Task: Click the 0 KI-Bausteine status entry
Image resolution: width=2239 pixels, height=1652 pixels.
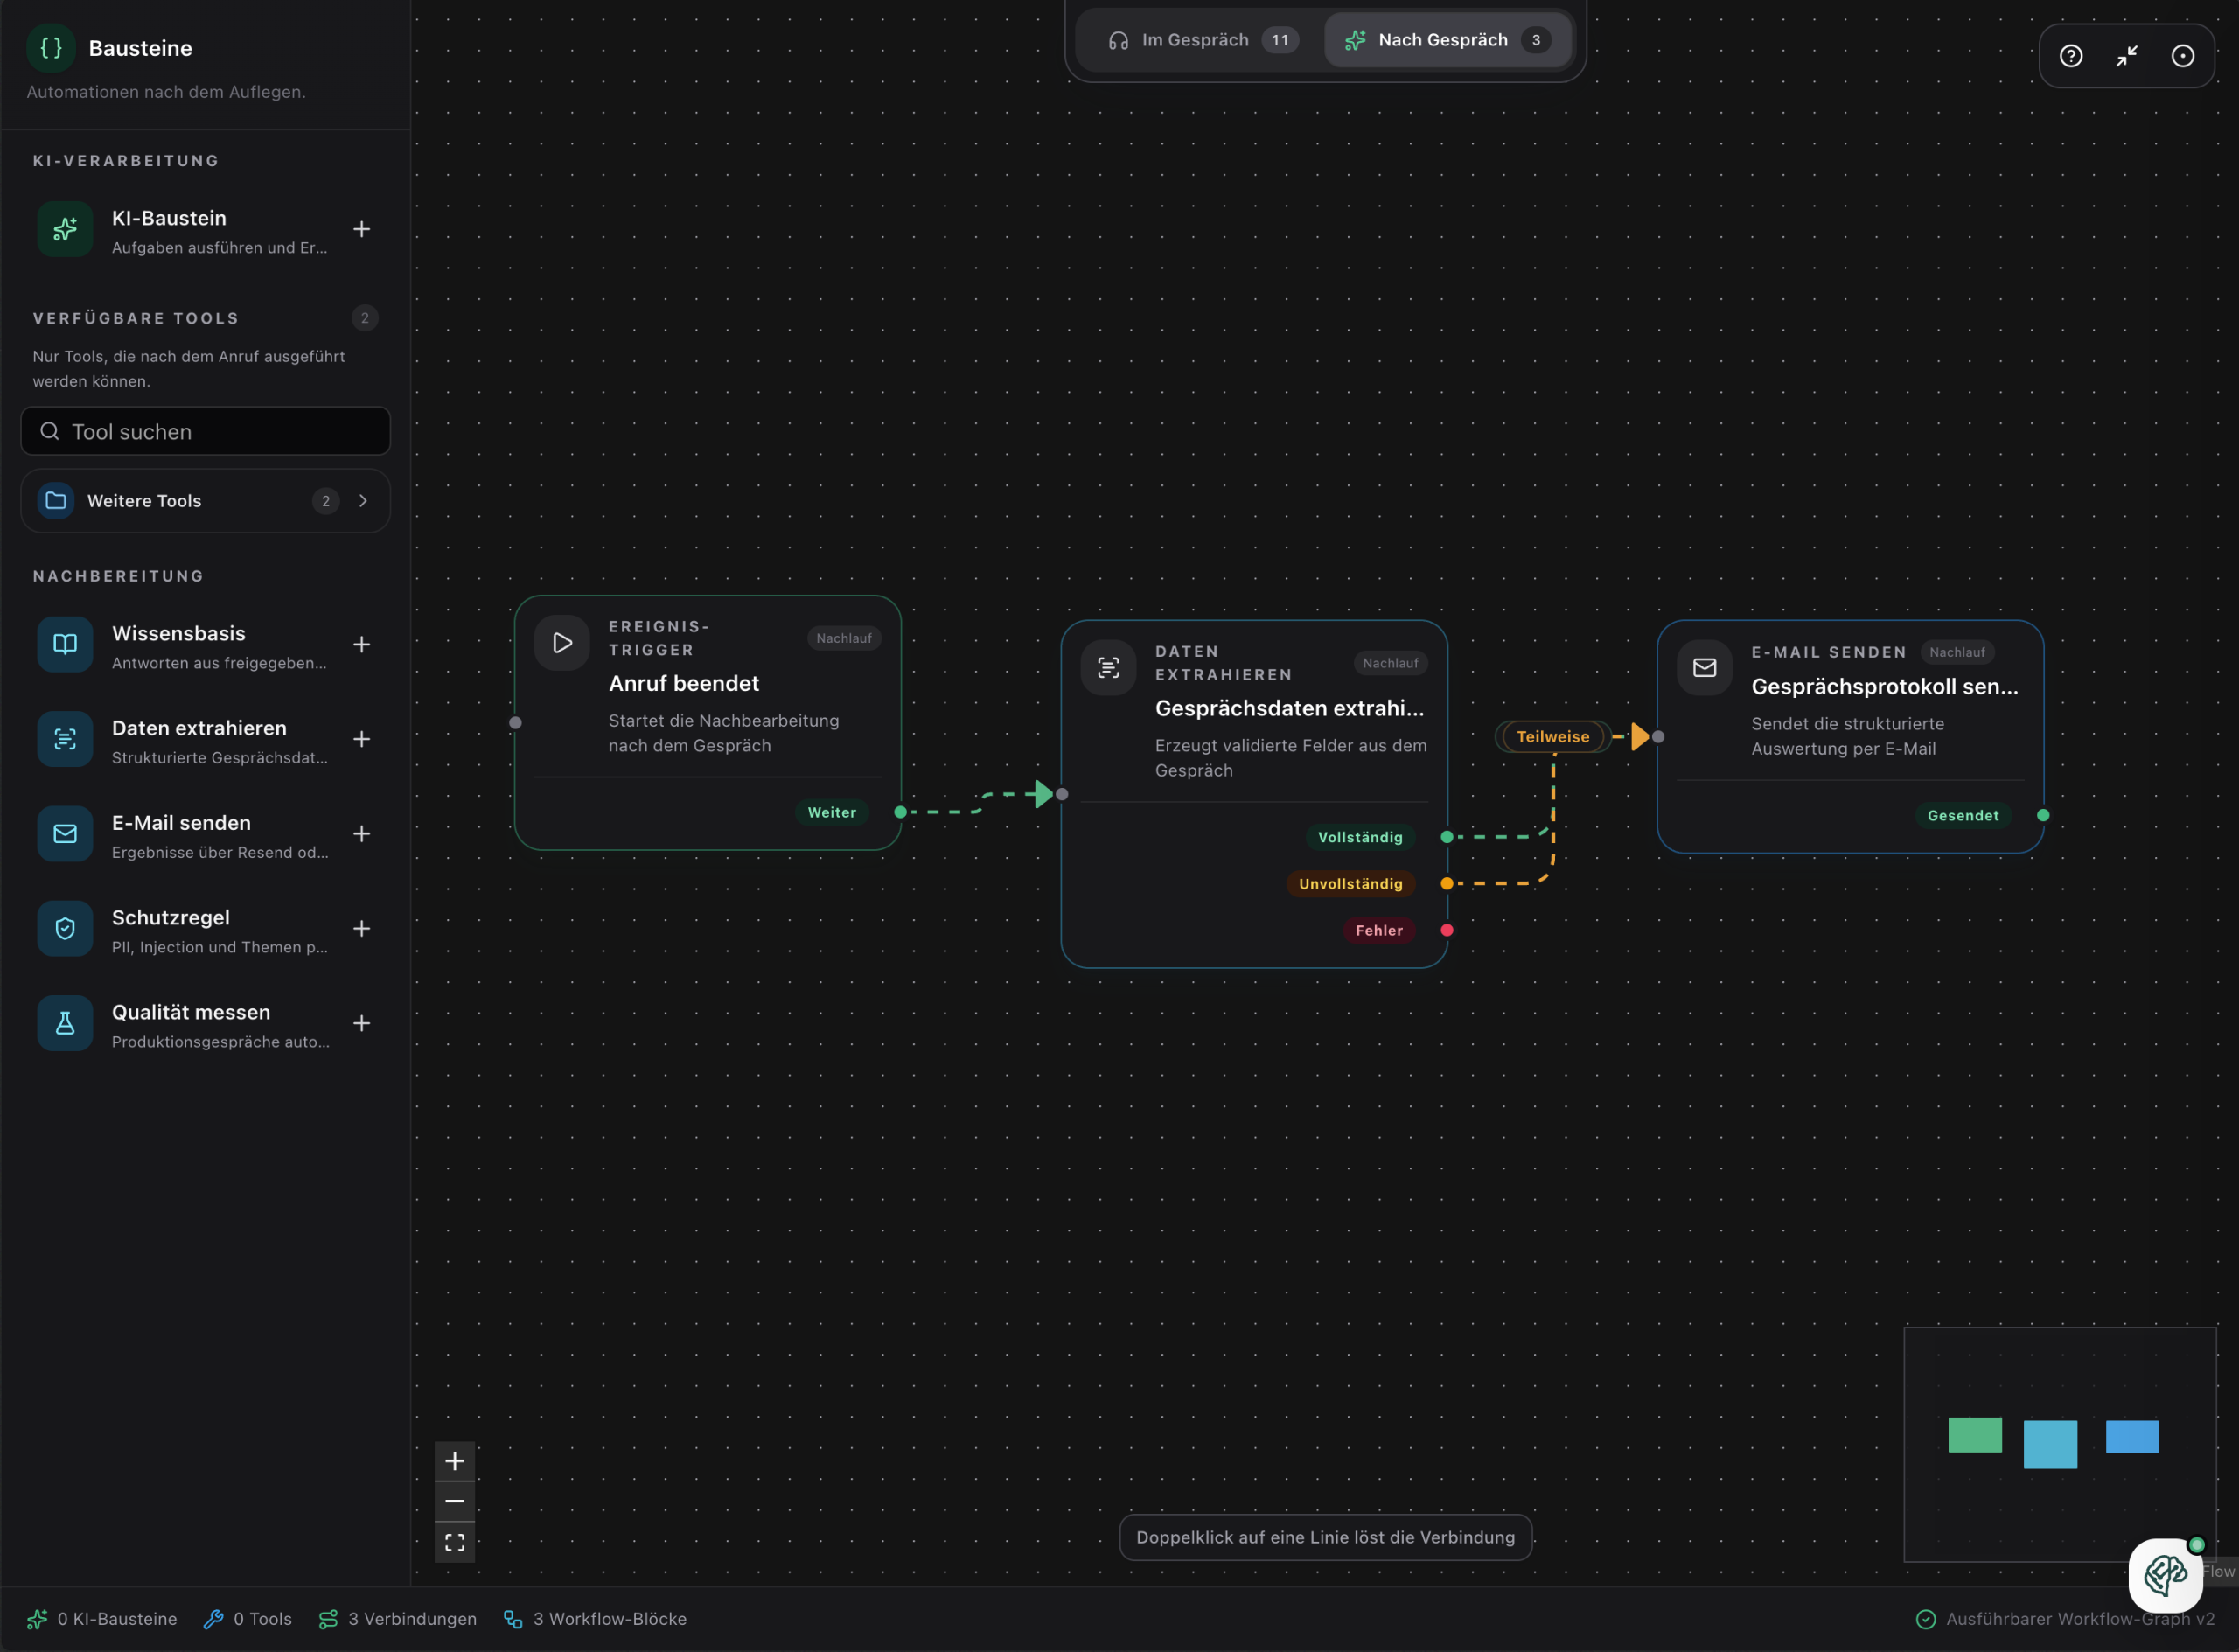Action: pyautogui.click(x=102, y=1619)
